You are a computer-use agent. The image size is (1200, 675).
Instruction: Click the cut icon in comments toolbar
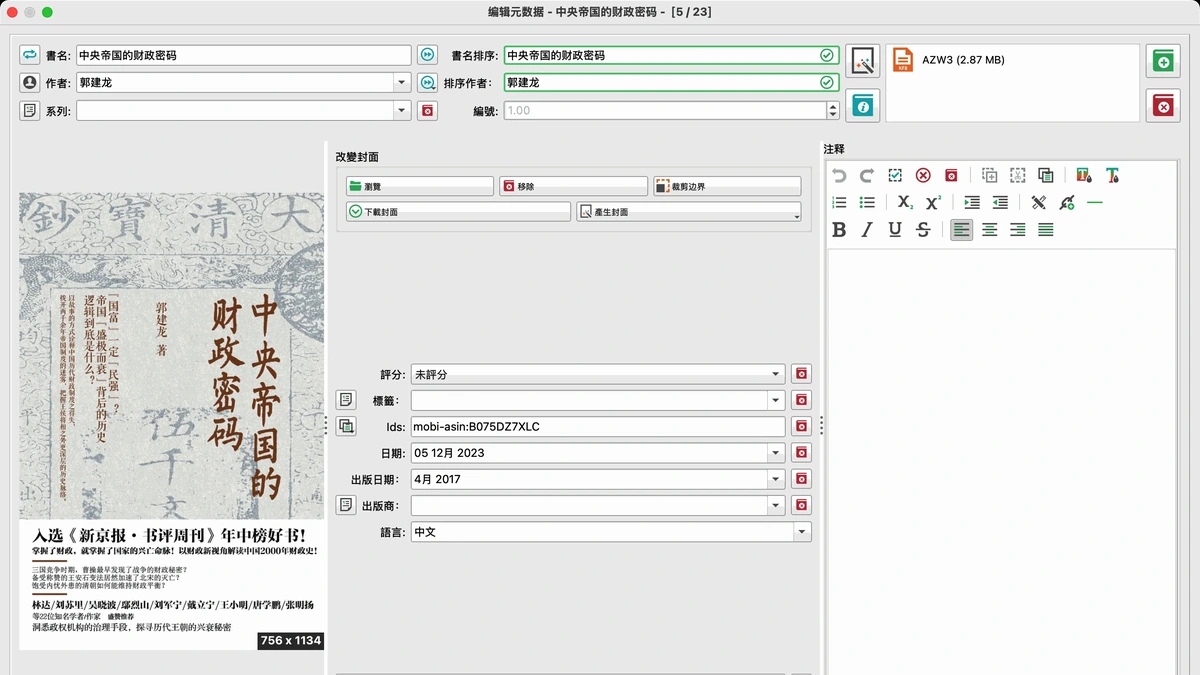tap(1017, 175)
